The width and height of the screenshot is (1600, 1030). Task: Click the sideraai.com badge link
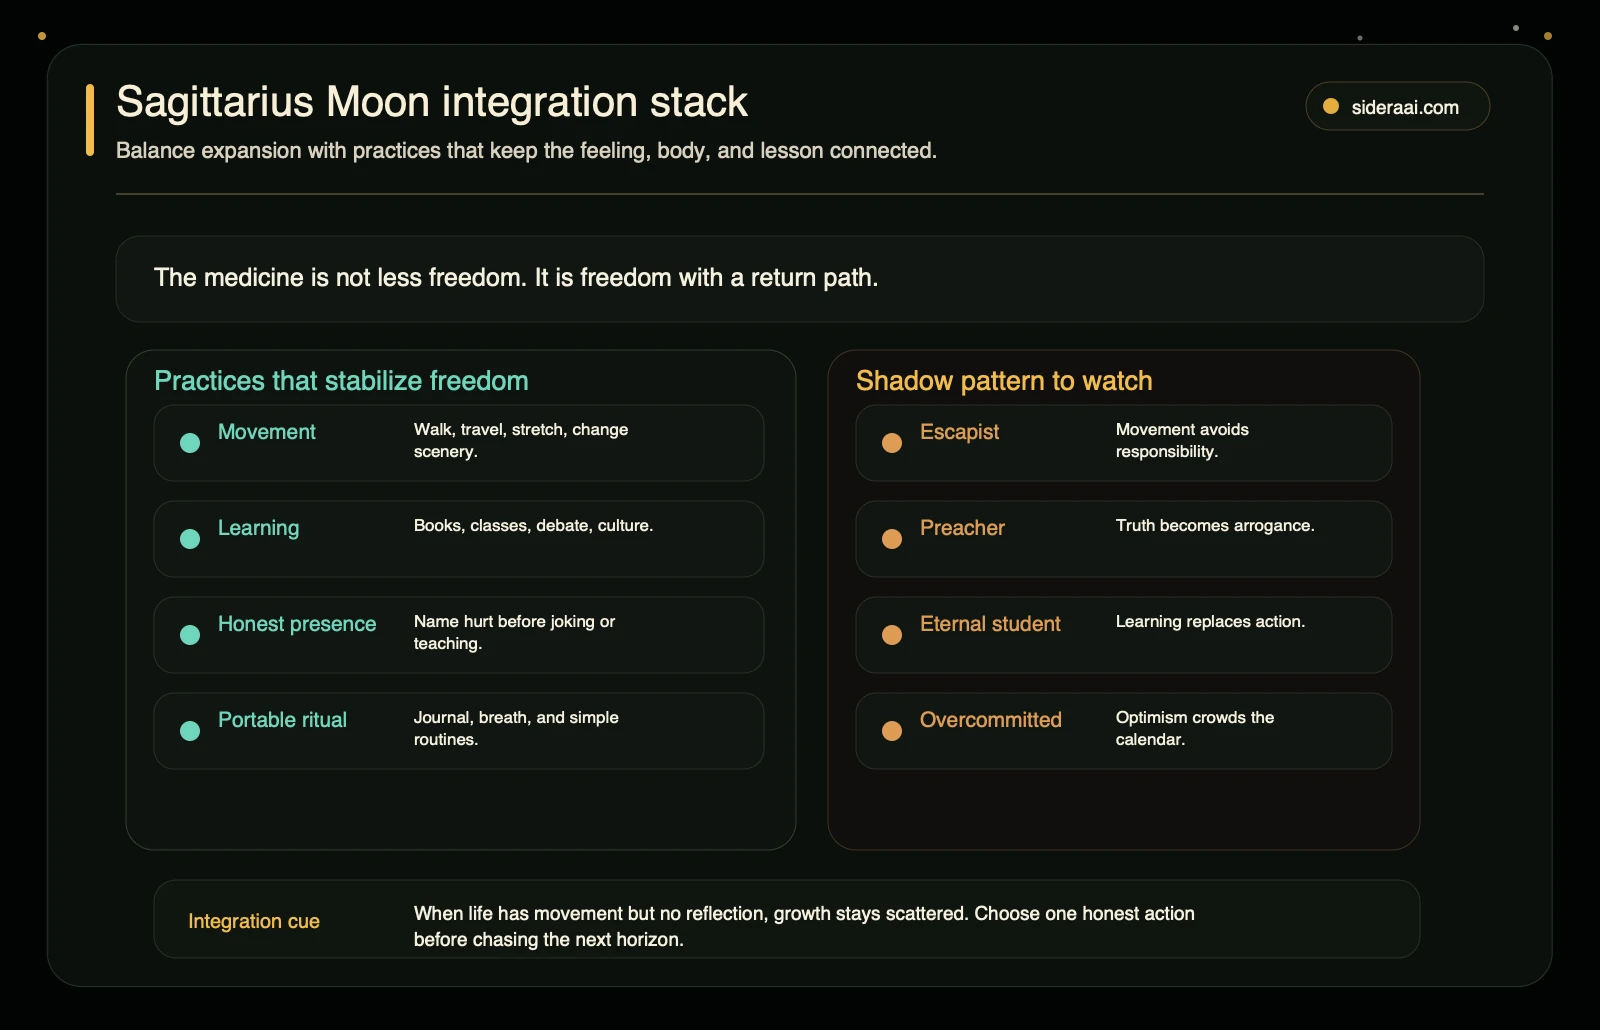(x=1397, y=106)
